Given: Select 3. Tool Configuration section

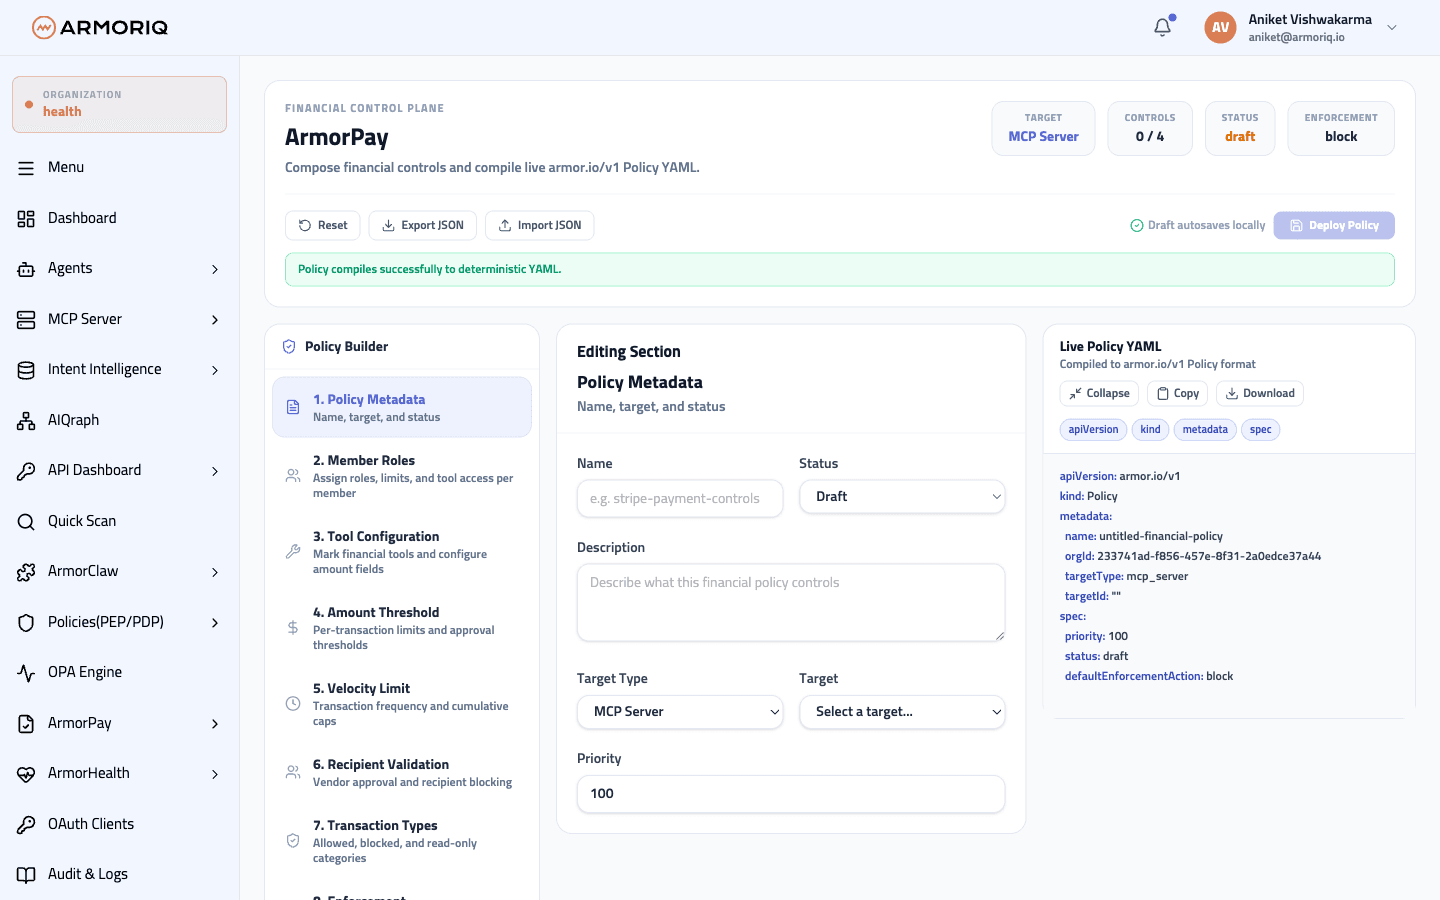Looking at the screenshot, I should pos(402,552).
